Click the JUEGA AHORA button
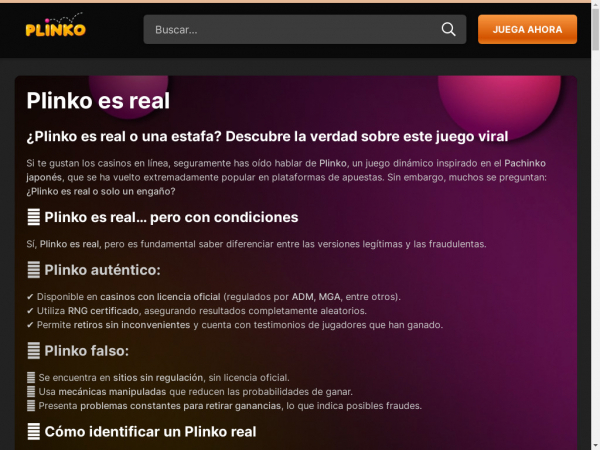 [x=527, y=29]
